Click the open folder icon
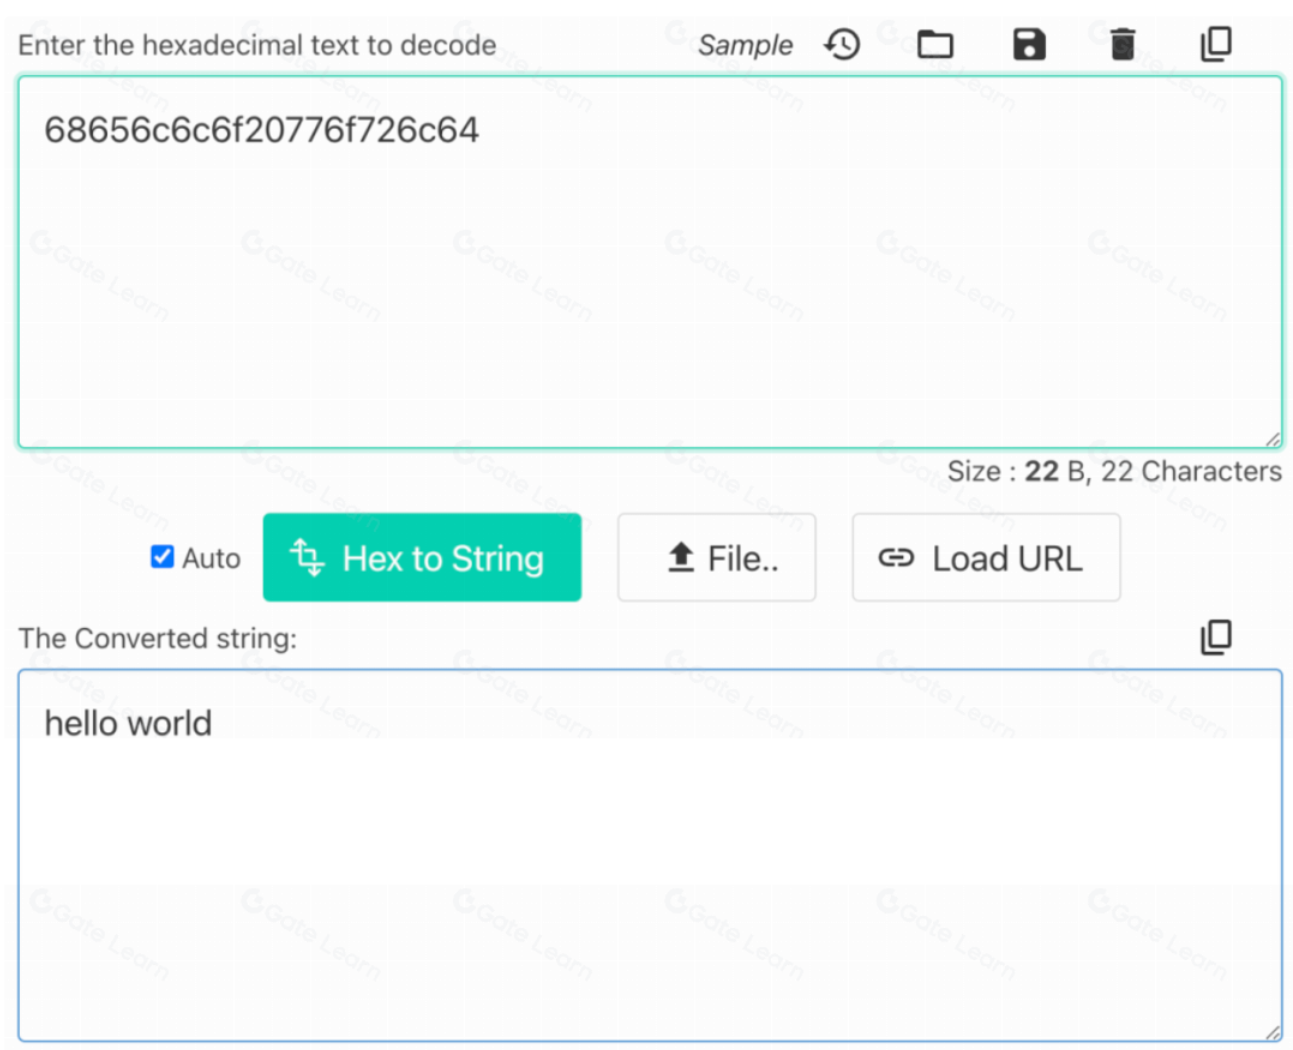Viewport: 1293px width, 1050px height. click(x=935, y=44)
